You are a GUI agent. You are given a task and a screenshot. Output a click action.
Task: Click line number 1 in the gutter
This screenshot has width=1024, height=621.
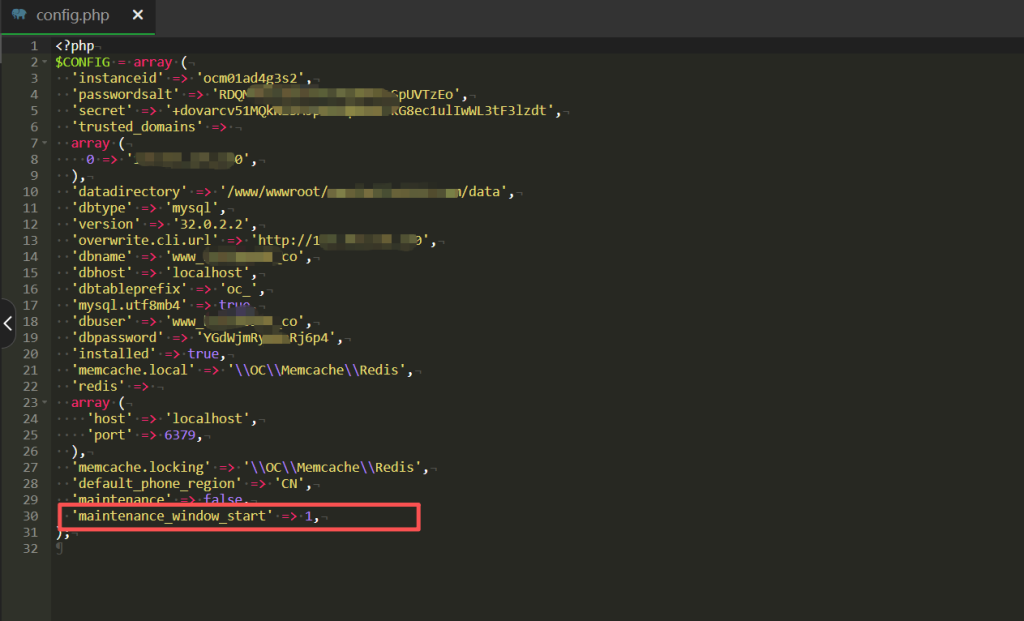tap(34, 47)
